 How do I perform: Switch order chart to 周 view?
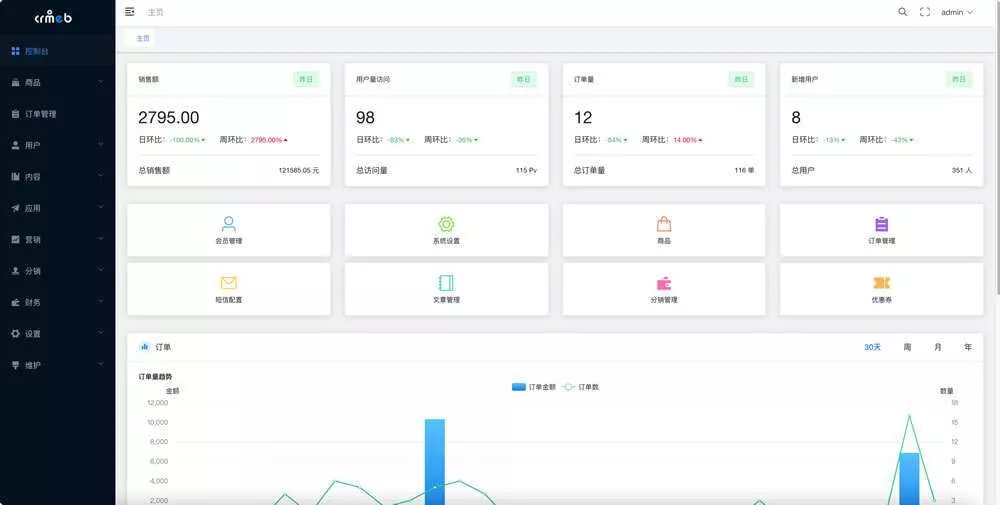click(907, 347)
